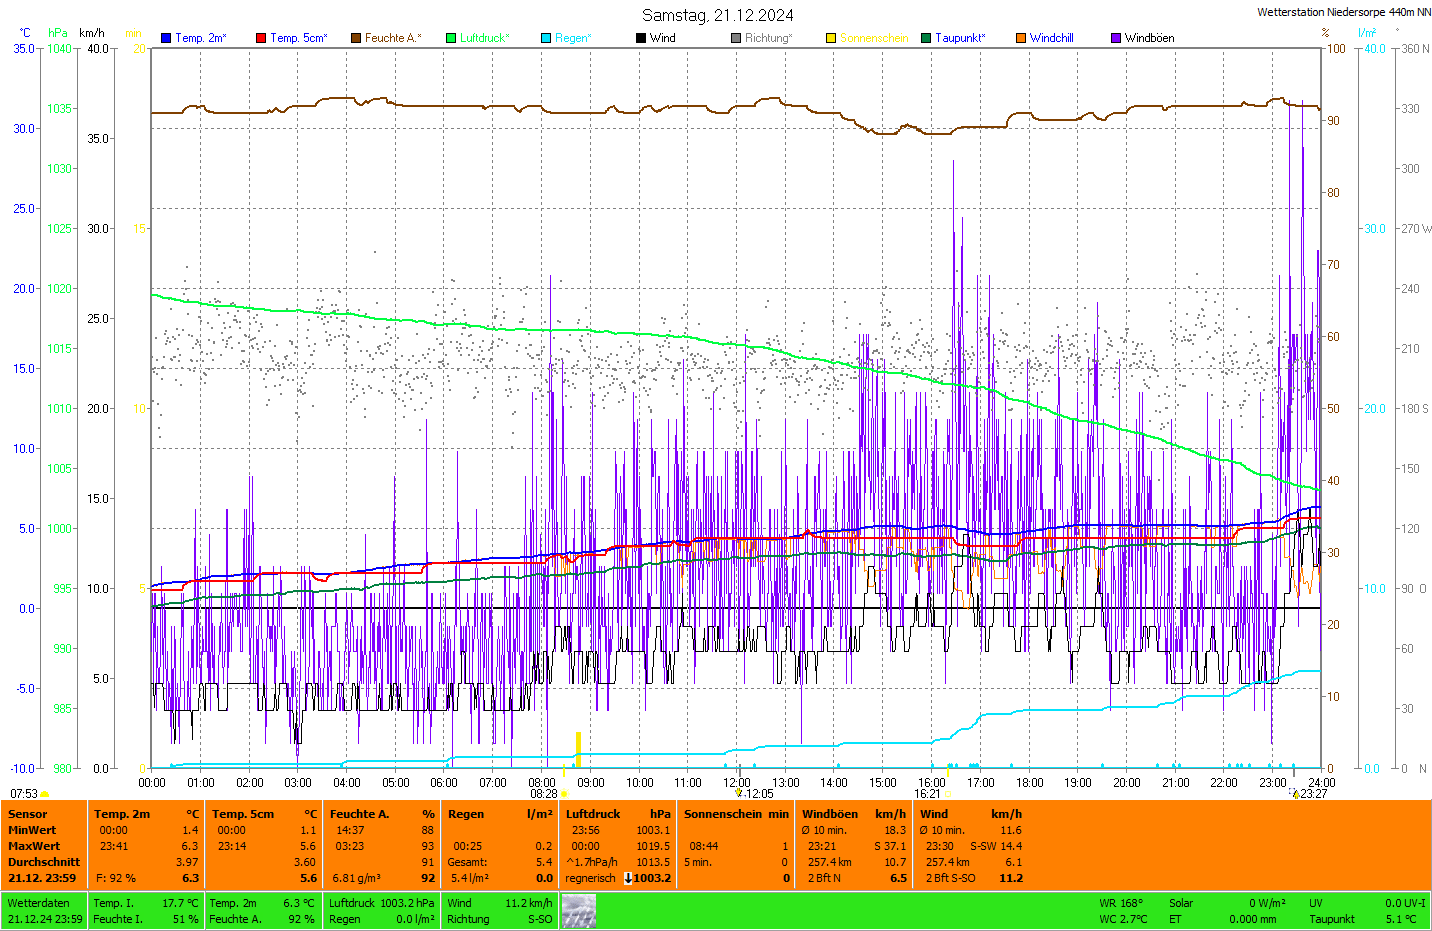Click the date heading Samstag, 21.12.2024
This screenshot has height=931, width=1432.
717,15
